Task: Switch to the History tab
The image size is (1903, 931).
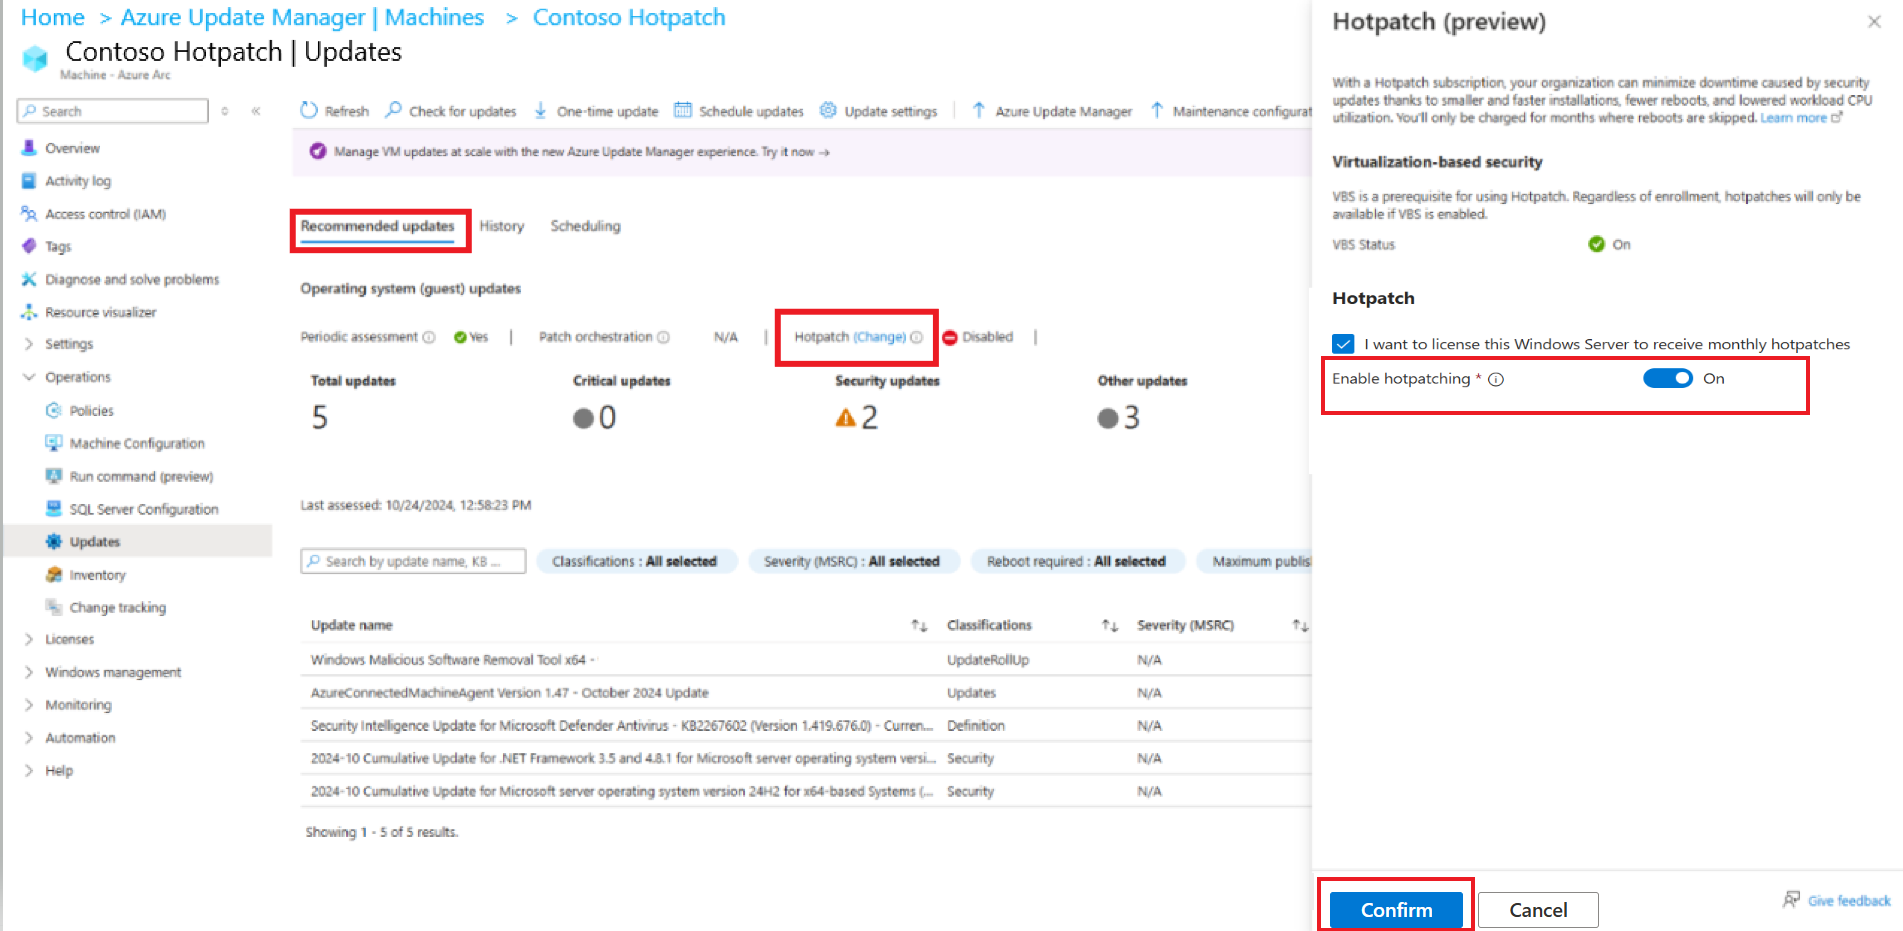Action: coord(501,226)
